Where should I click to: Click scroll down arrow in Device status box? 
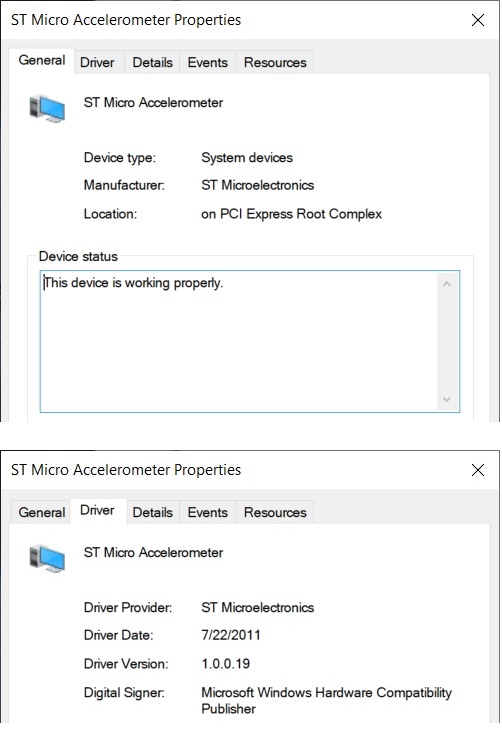(446, 399)
